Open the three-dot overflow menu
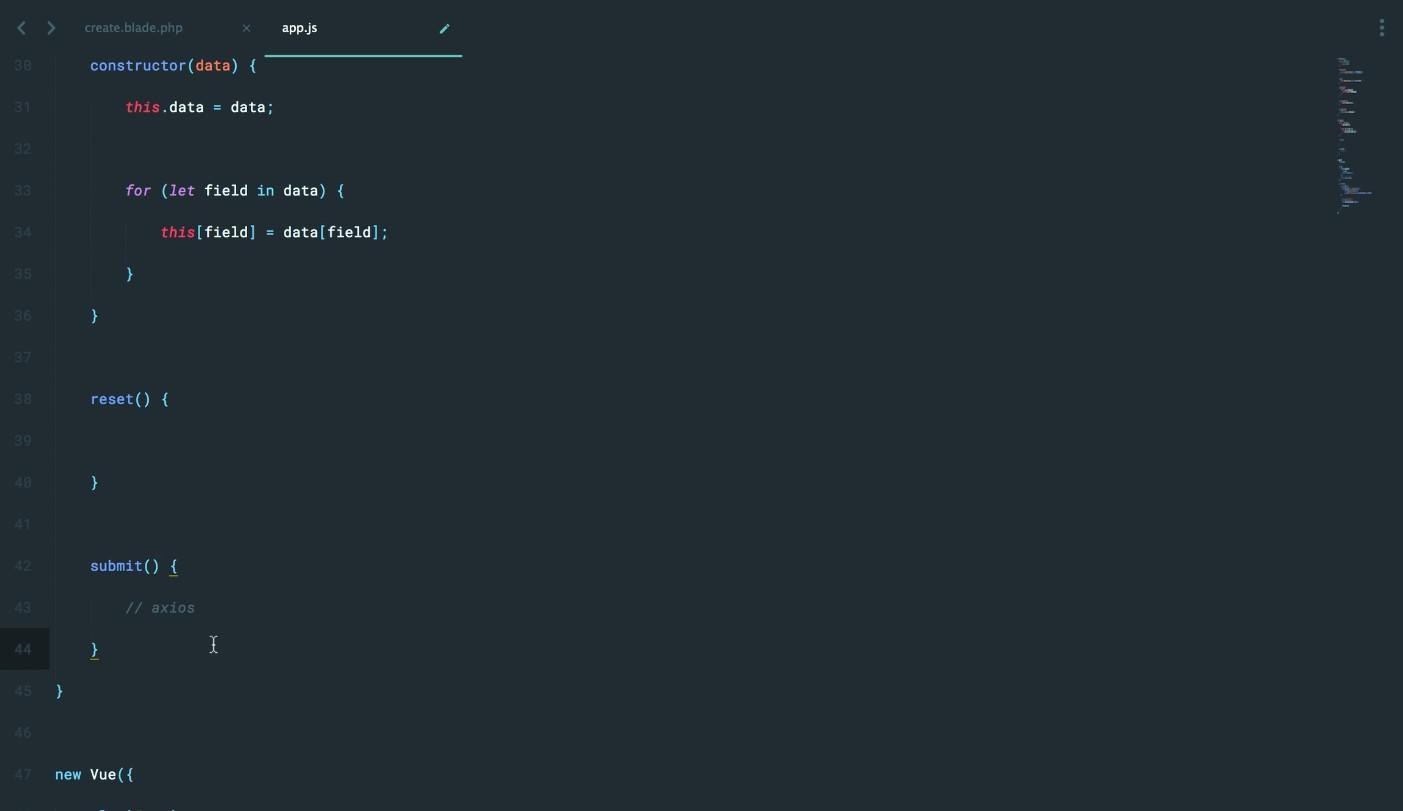The height and width of the screenshot is (811, 1403). 1381,28
